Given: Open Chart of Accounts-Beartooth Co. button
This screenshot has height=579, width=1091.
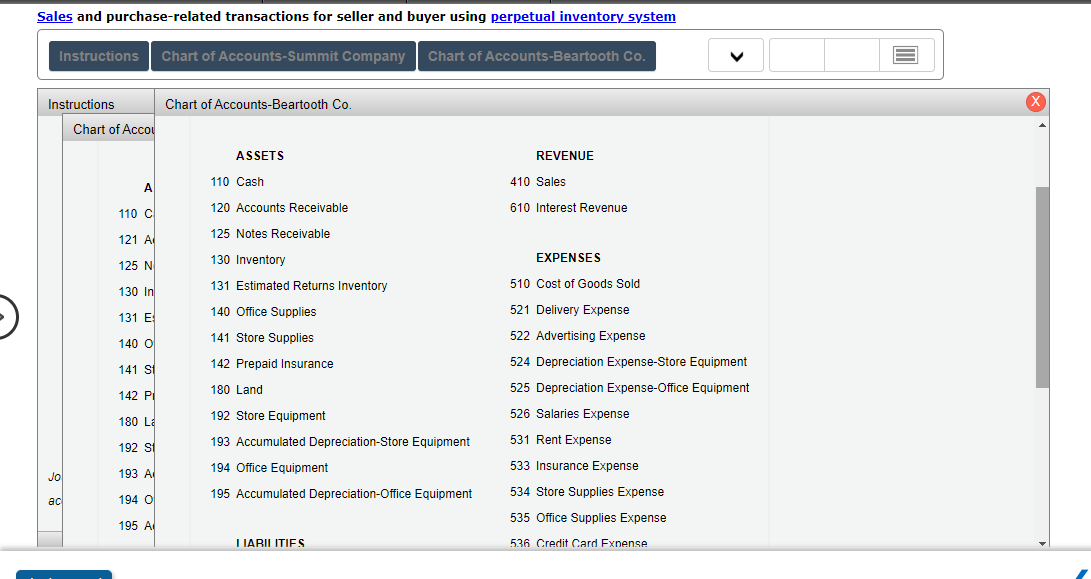Looking at the screenshot, I should (536, 56).
